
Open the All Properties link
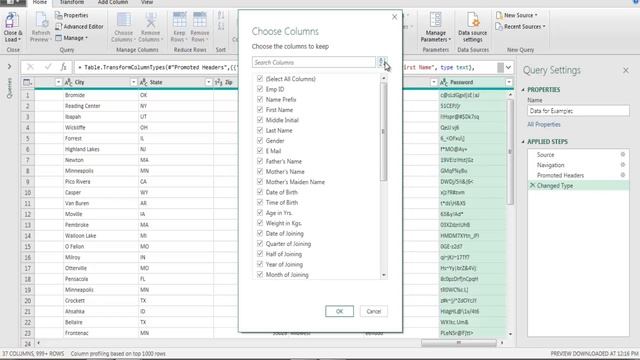[544, 124]
